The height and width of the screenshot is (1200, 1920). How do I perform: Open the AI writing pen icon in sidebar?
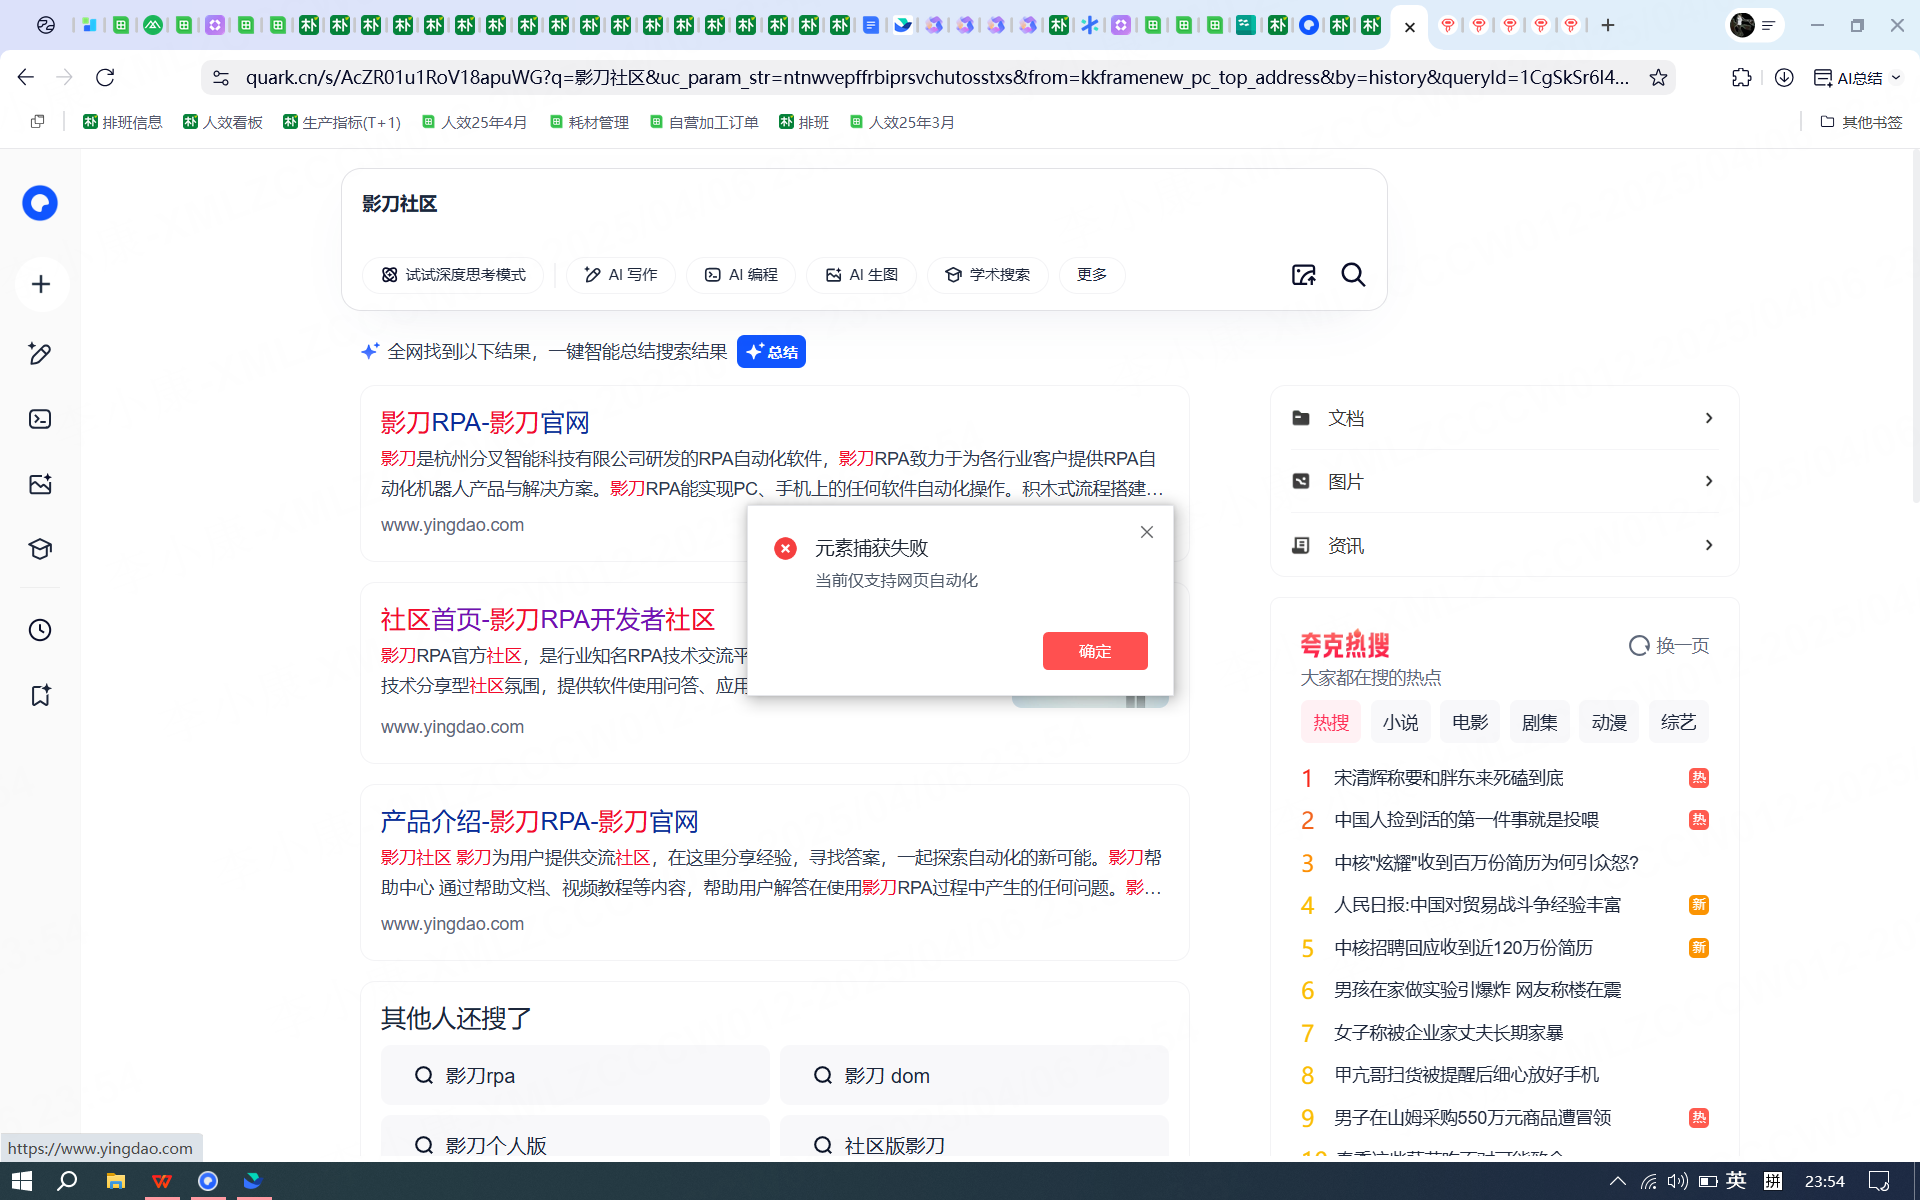(40, 353)
